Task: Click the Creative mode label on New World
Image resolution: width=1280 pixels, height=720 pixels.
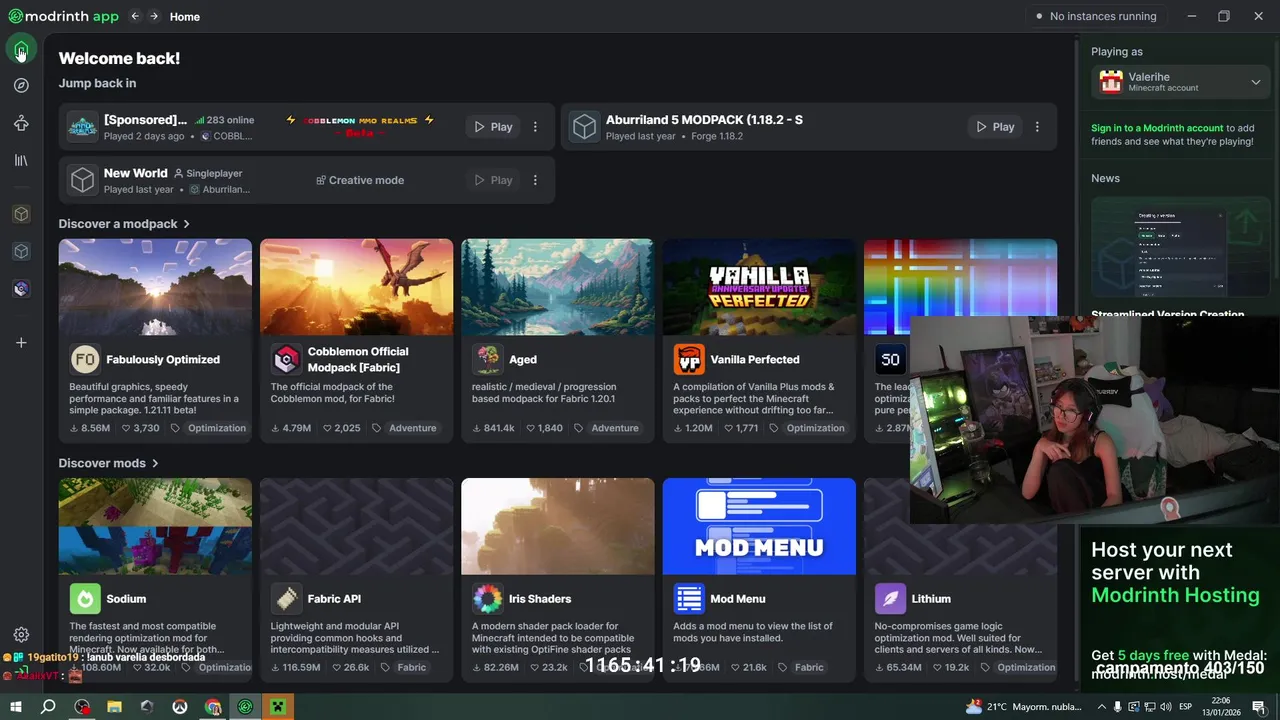Action: tap(360, 180)
